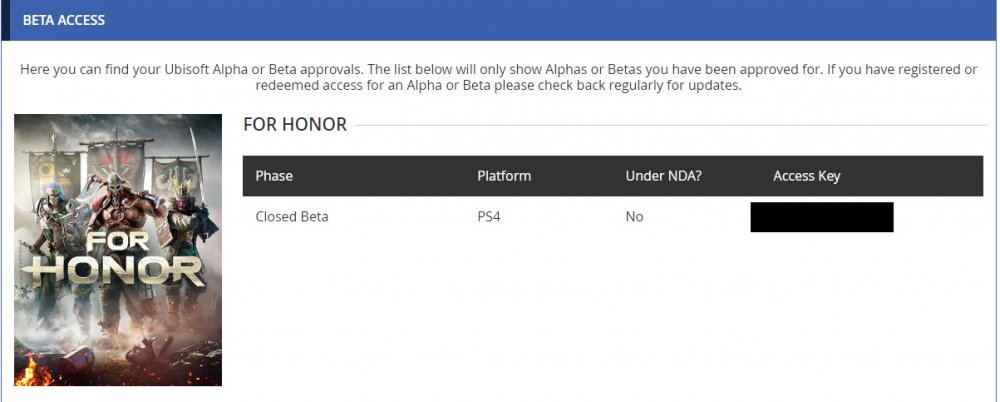
Task: Click the Under NDA? column header
Action: [663, 176]
